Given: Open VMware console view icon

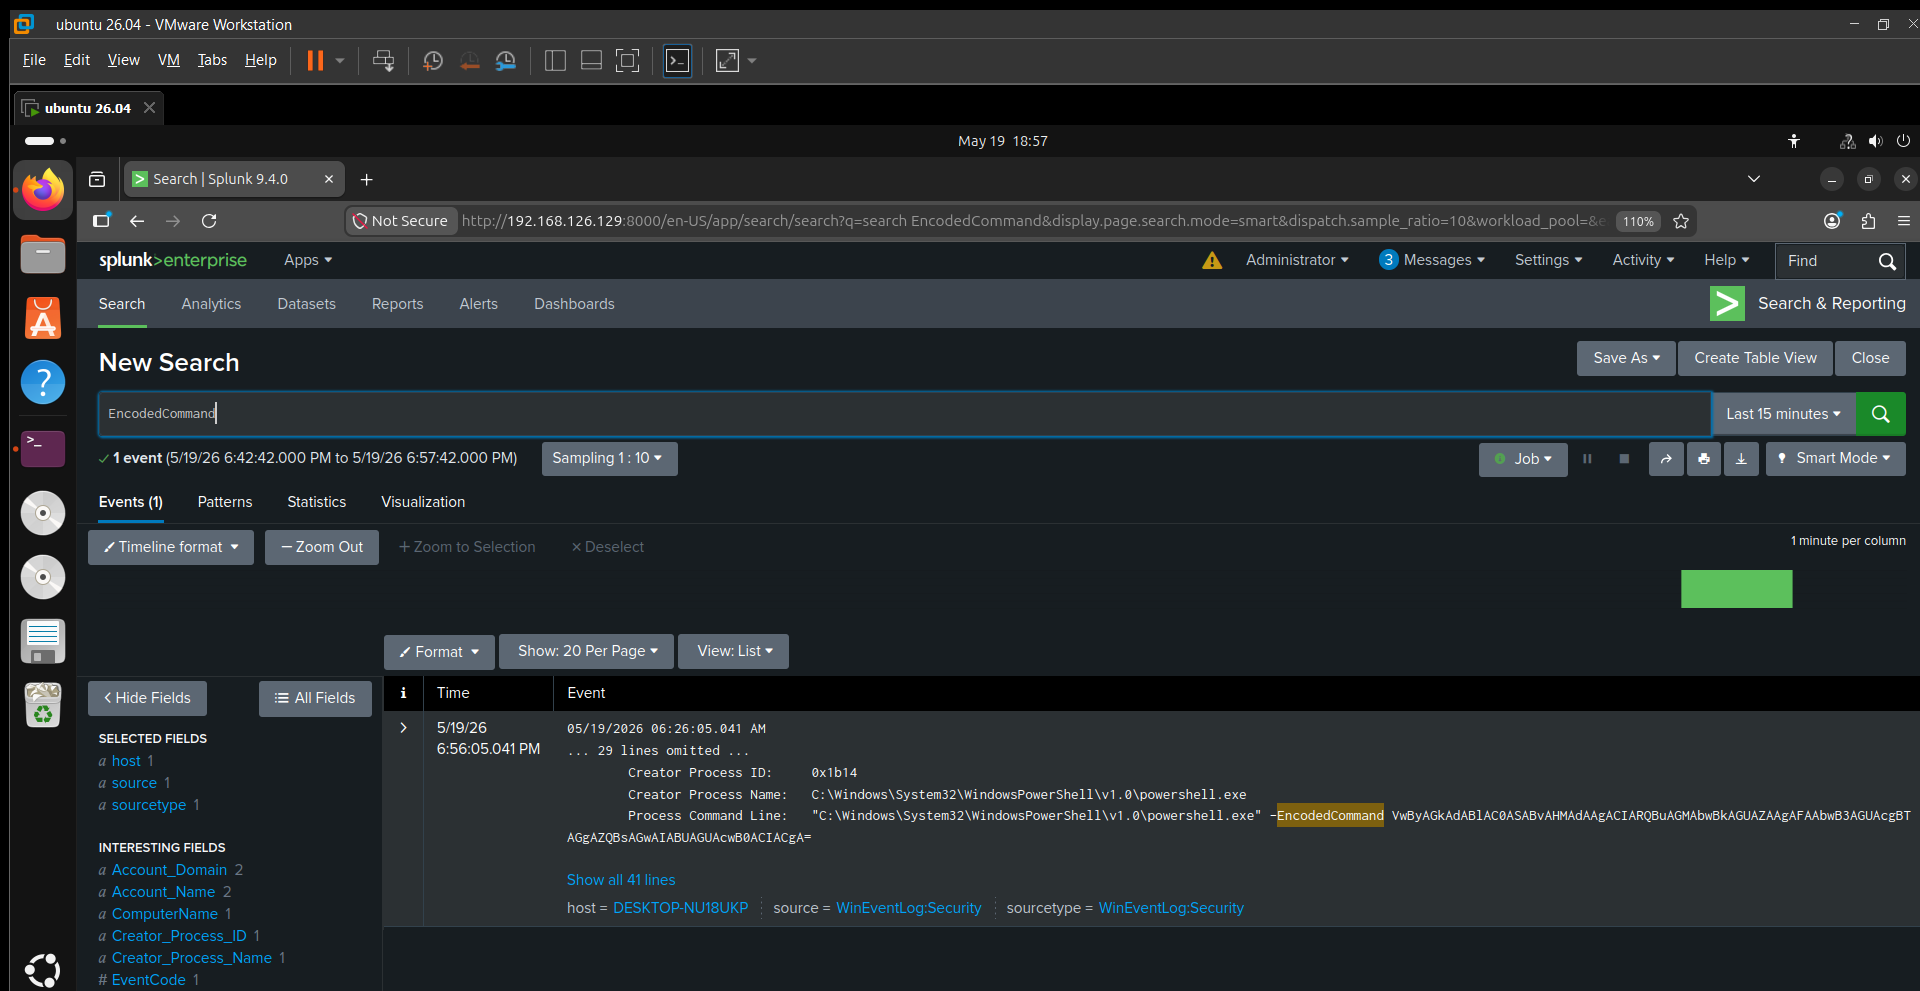Looking at the screenshot, I should (x=677, y=61).
